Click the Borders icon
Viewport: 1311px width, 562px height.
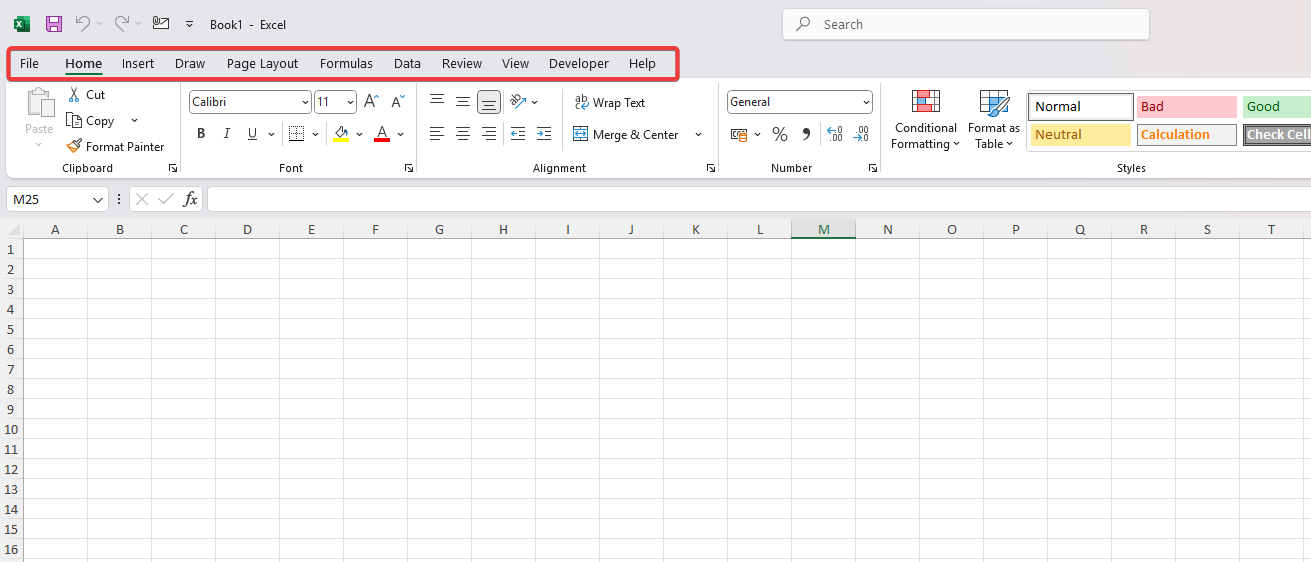coord(296,134)
